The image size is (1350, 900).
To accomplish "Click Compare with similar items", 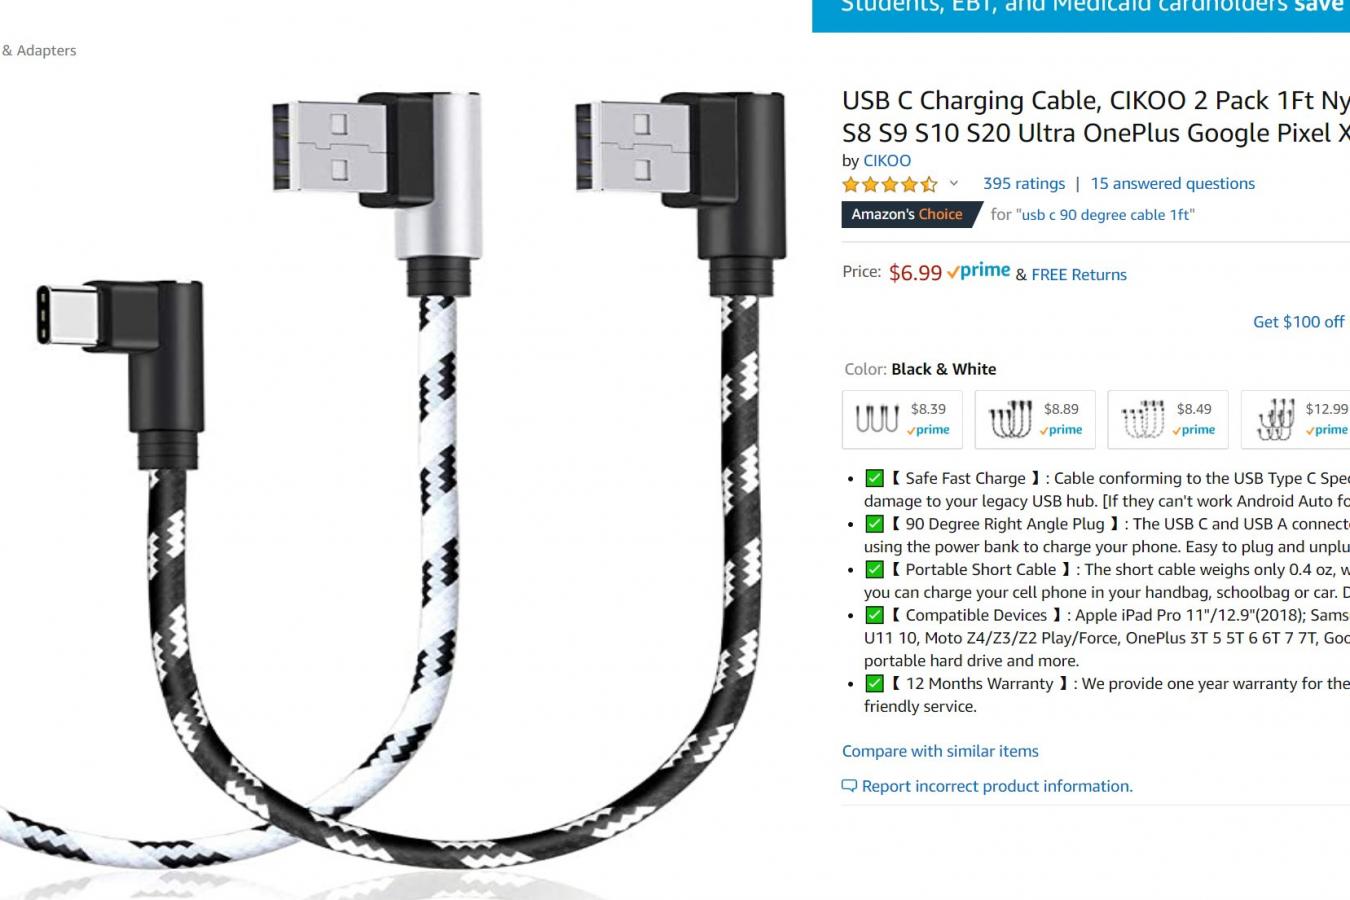I will click(940, 751).
